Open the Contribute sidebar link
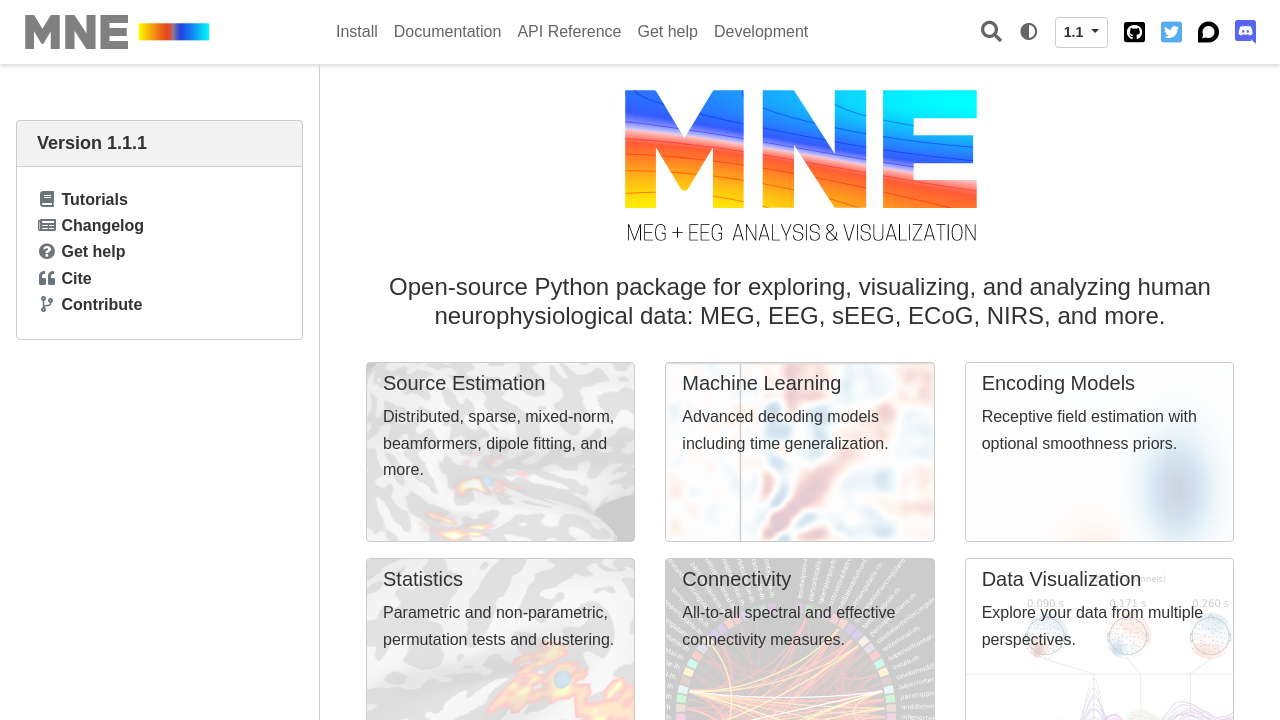1280x720 pixels. tap(102, 305)
